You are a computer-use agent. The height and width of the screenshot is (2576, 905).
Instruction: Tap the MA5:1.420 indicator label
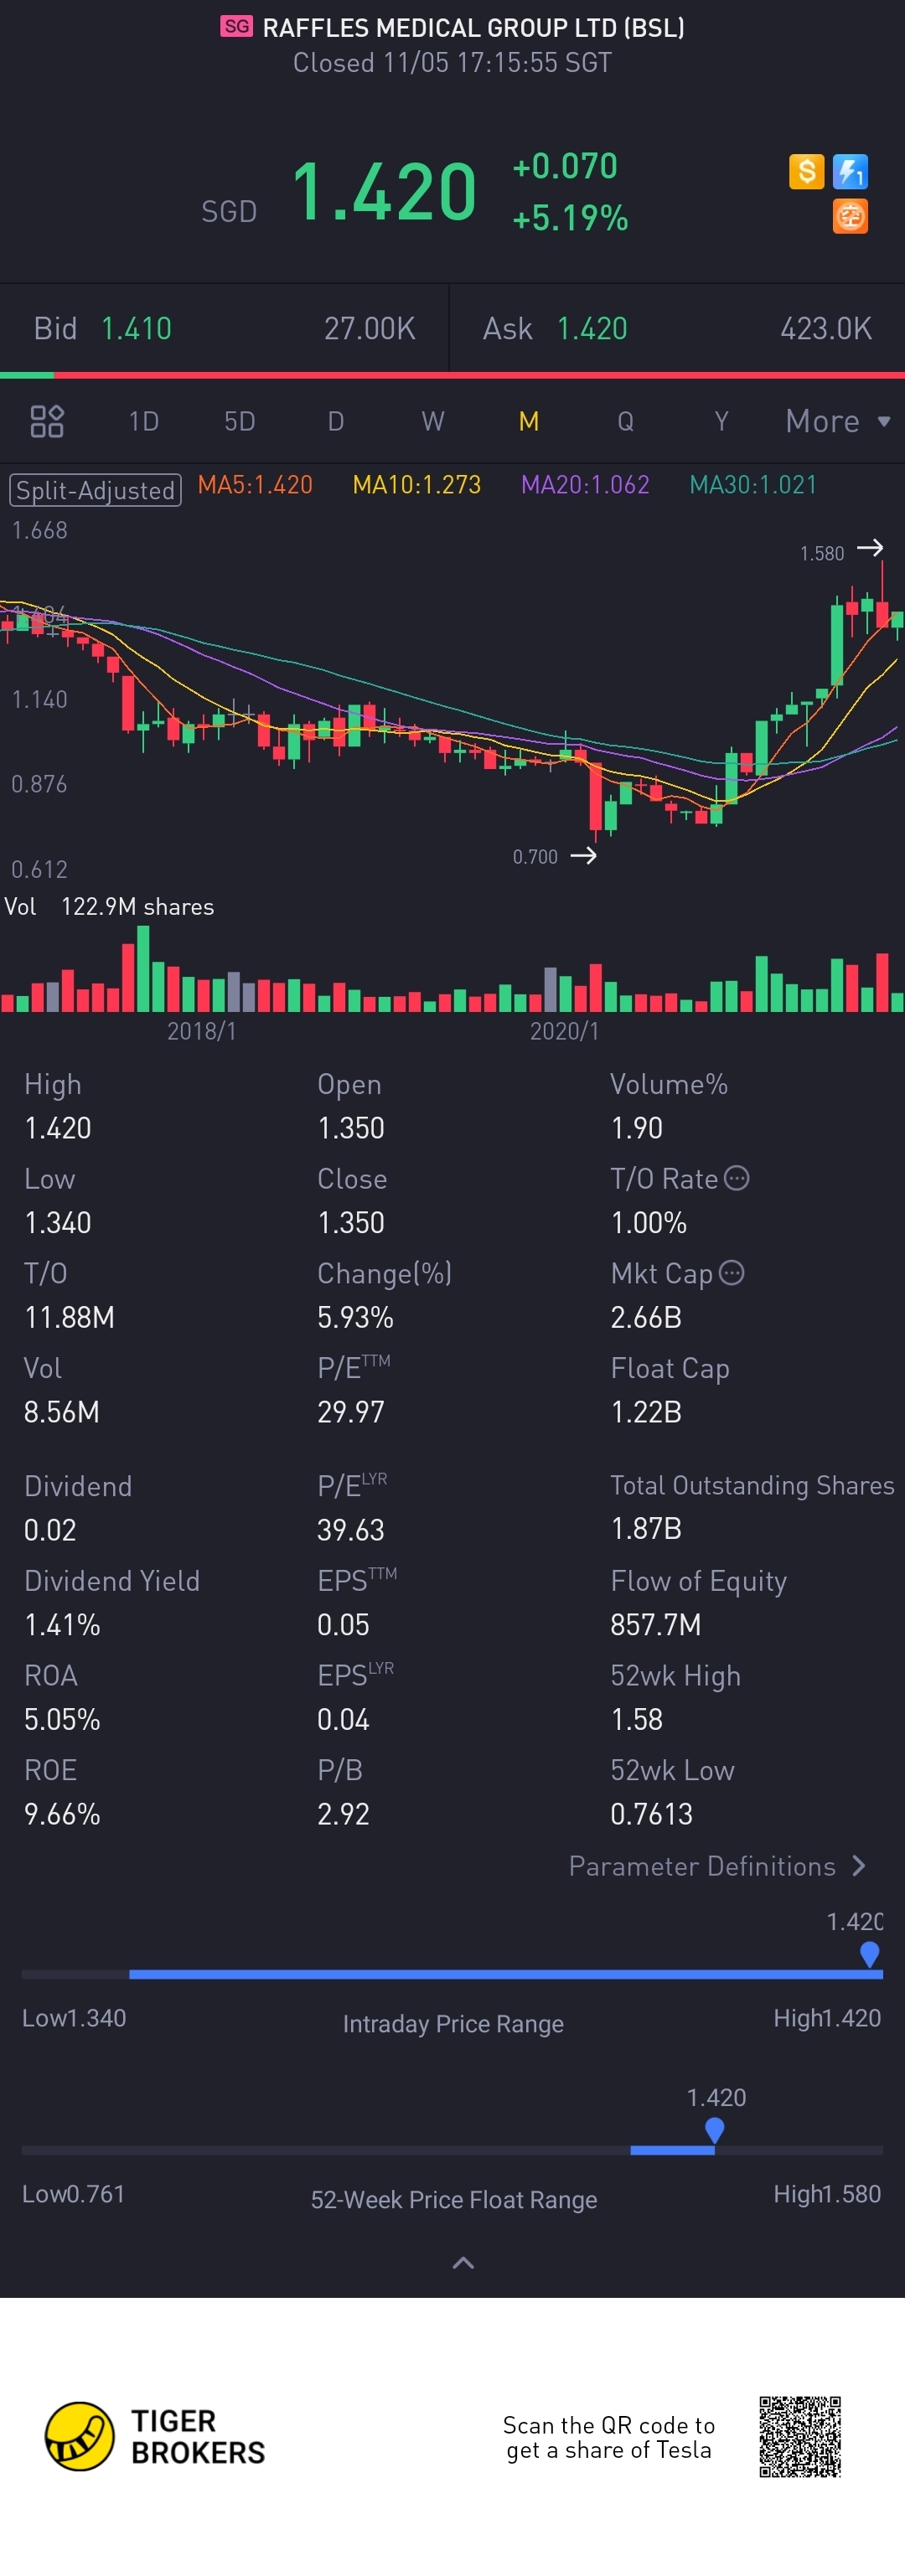(x=255, y=485)
